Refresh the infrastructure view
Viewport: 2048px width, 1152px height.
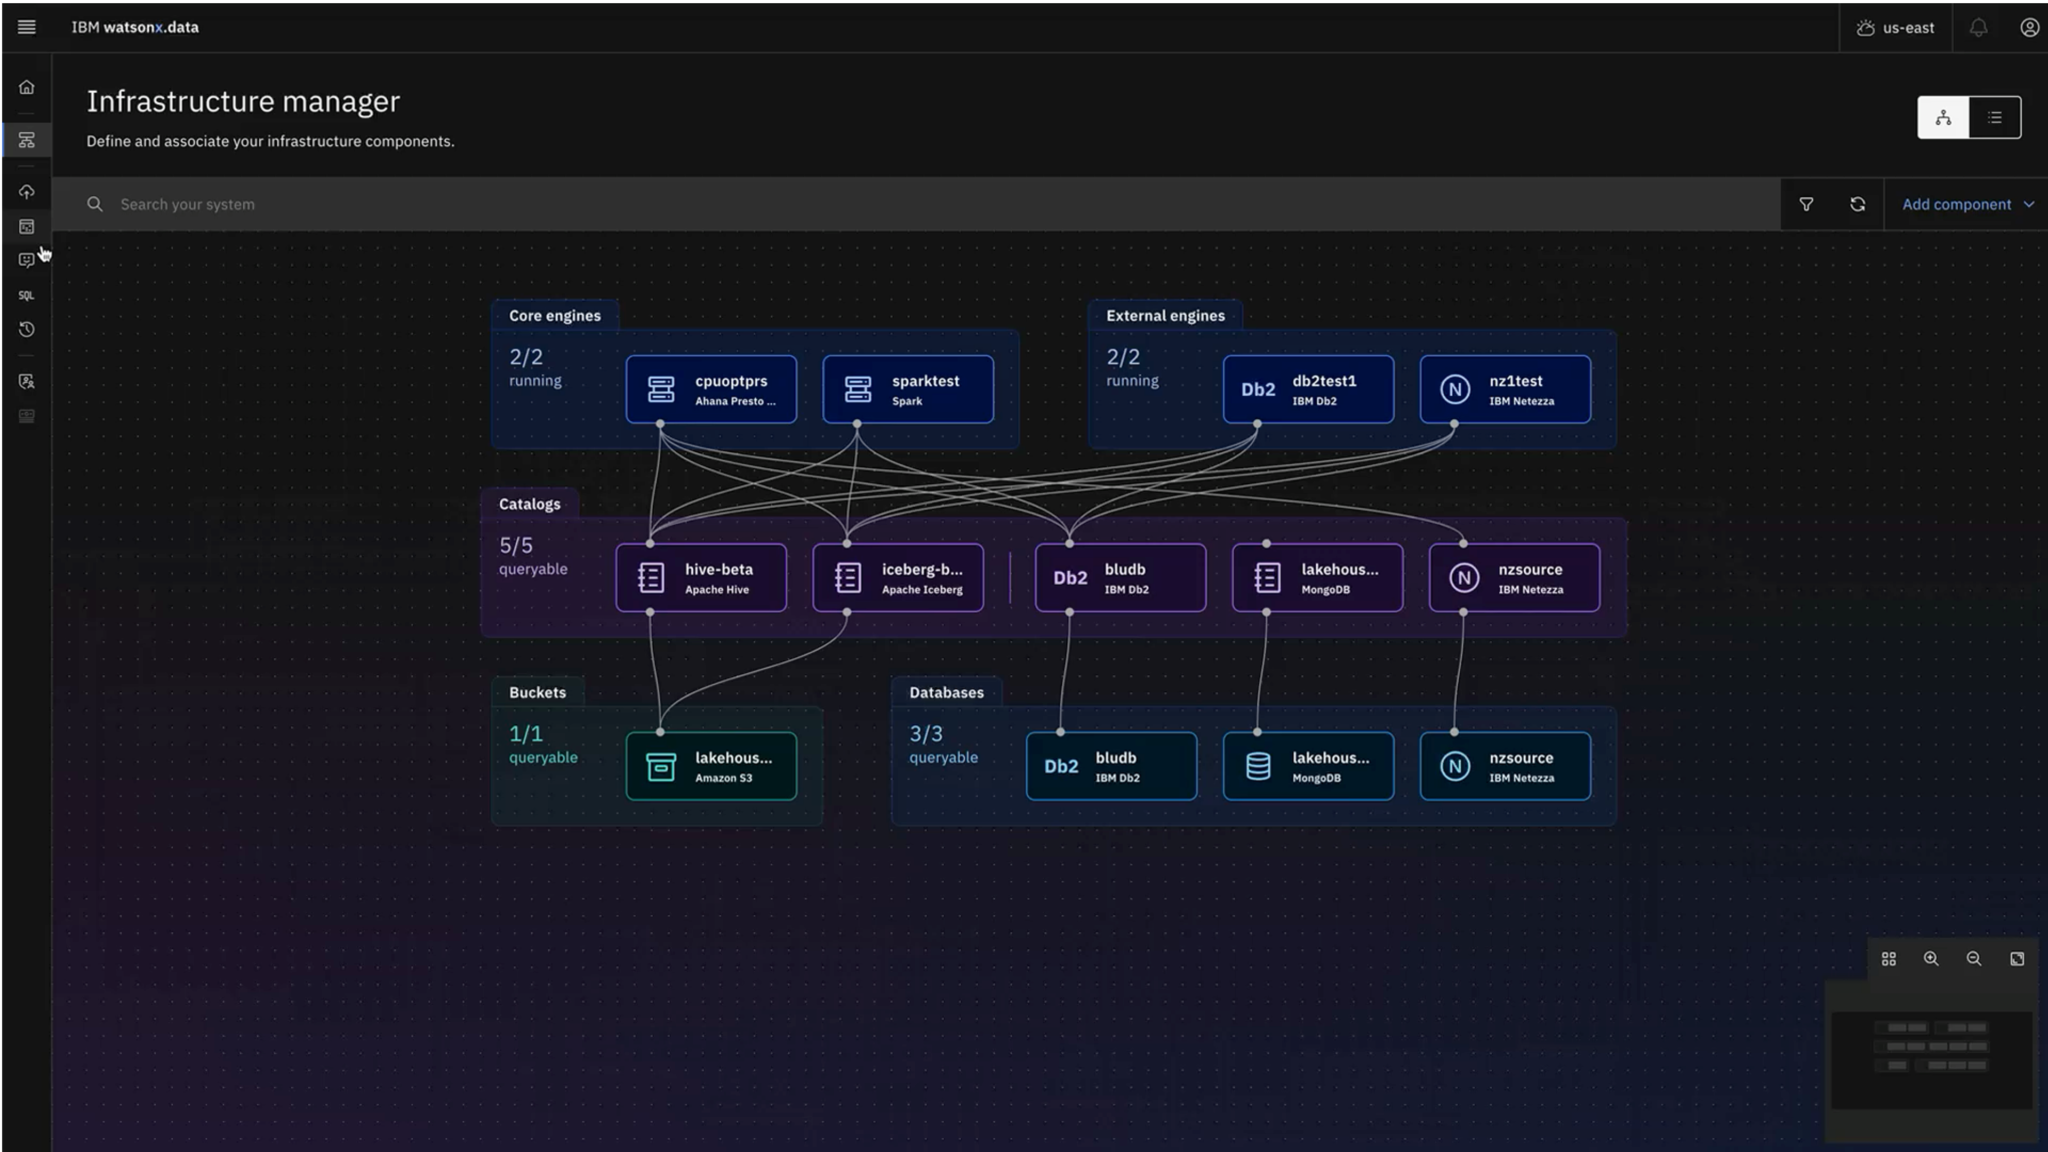pos(1857,204)
